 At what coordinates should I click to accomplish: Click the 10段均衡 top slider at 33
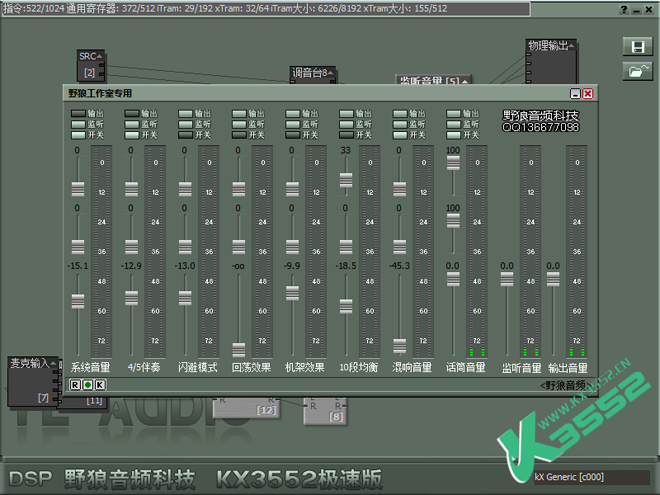pos(346,180)
